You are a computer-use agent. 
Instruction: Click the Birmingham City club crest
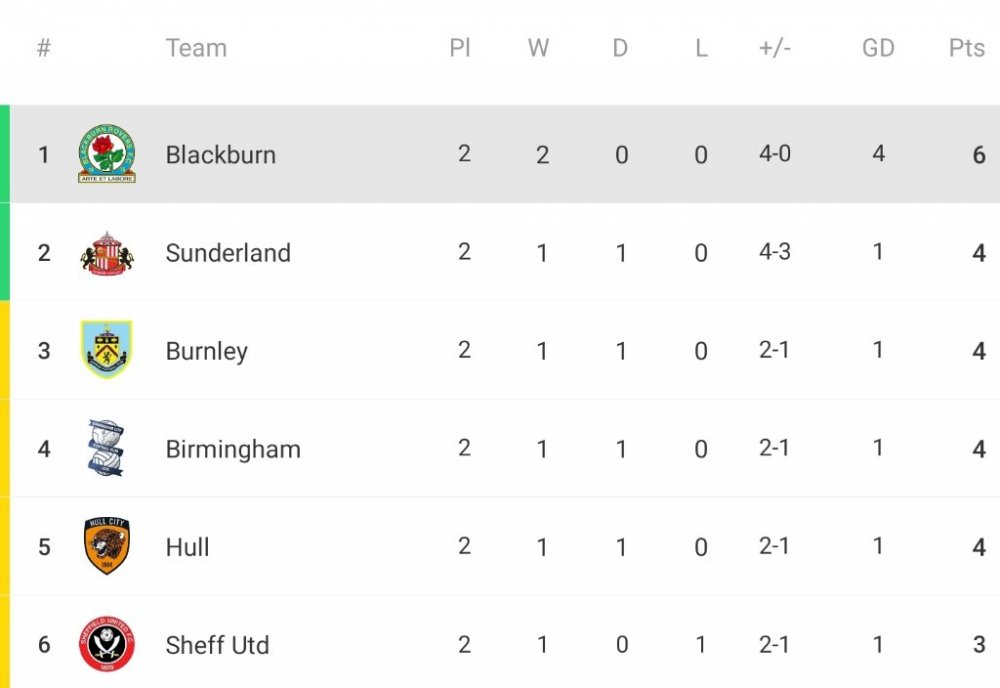coord(107,448)
